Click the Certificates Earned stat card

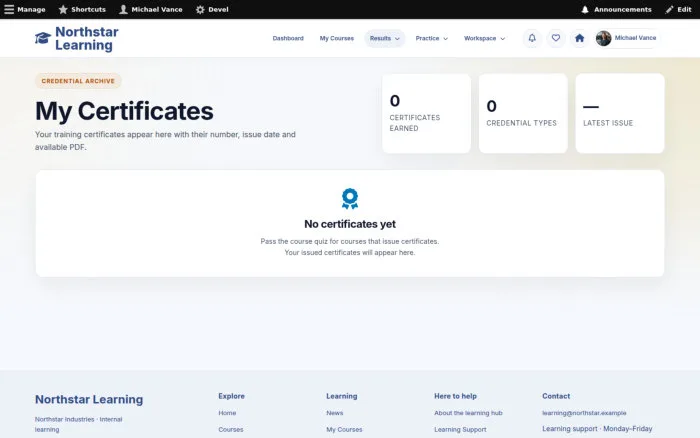coord(426,113)
